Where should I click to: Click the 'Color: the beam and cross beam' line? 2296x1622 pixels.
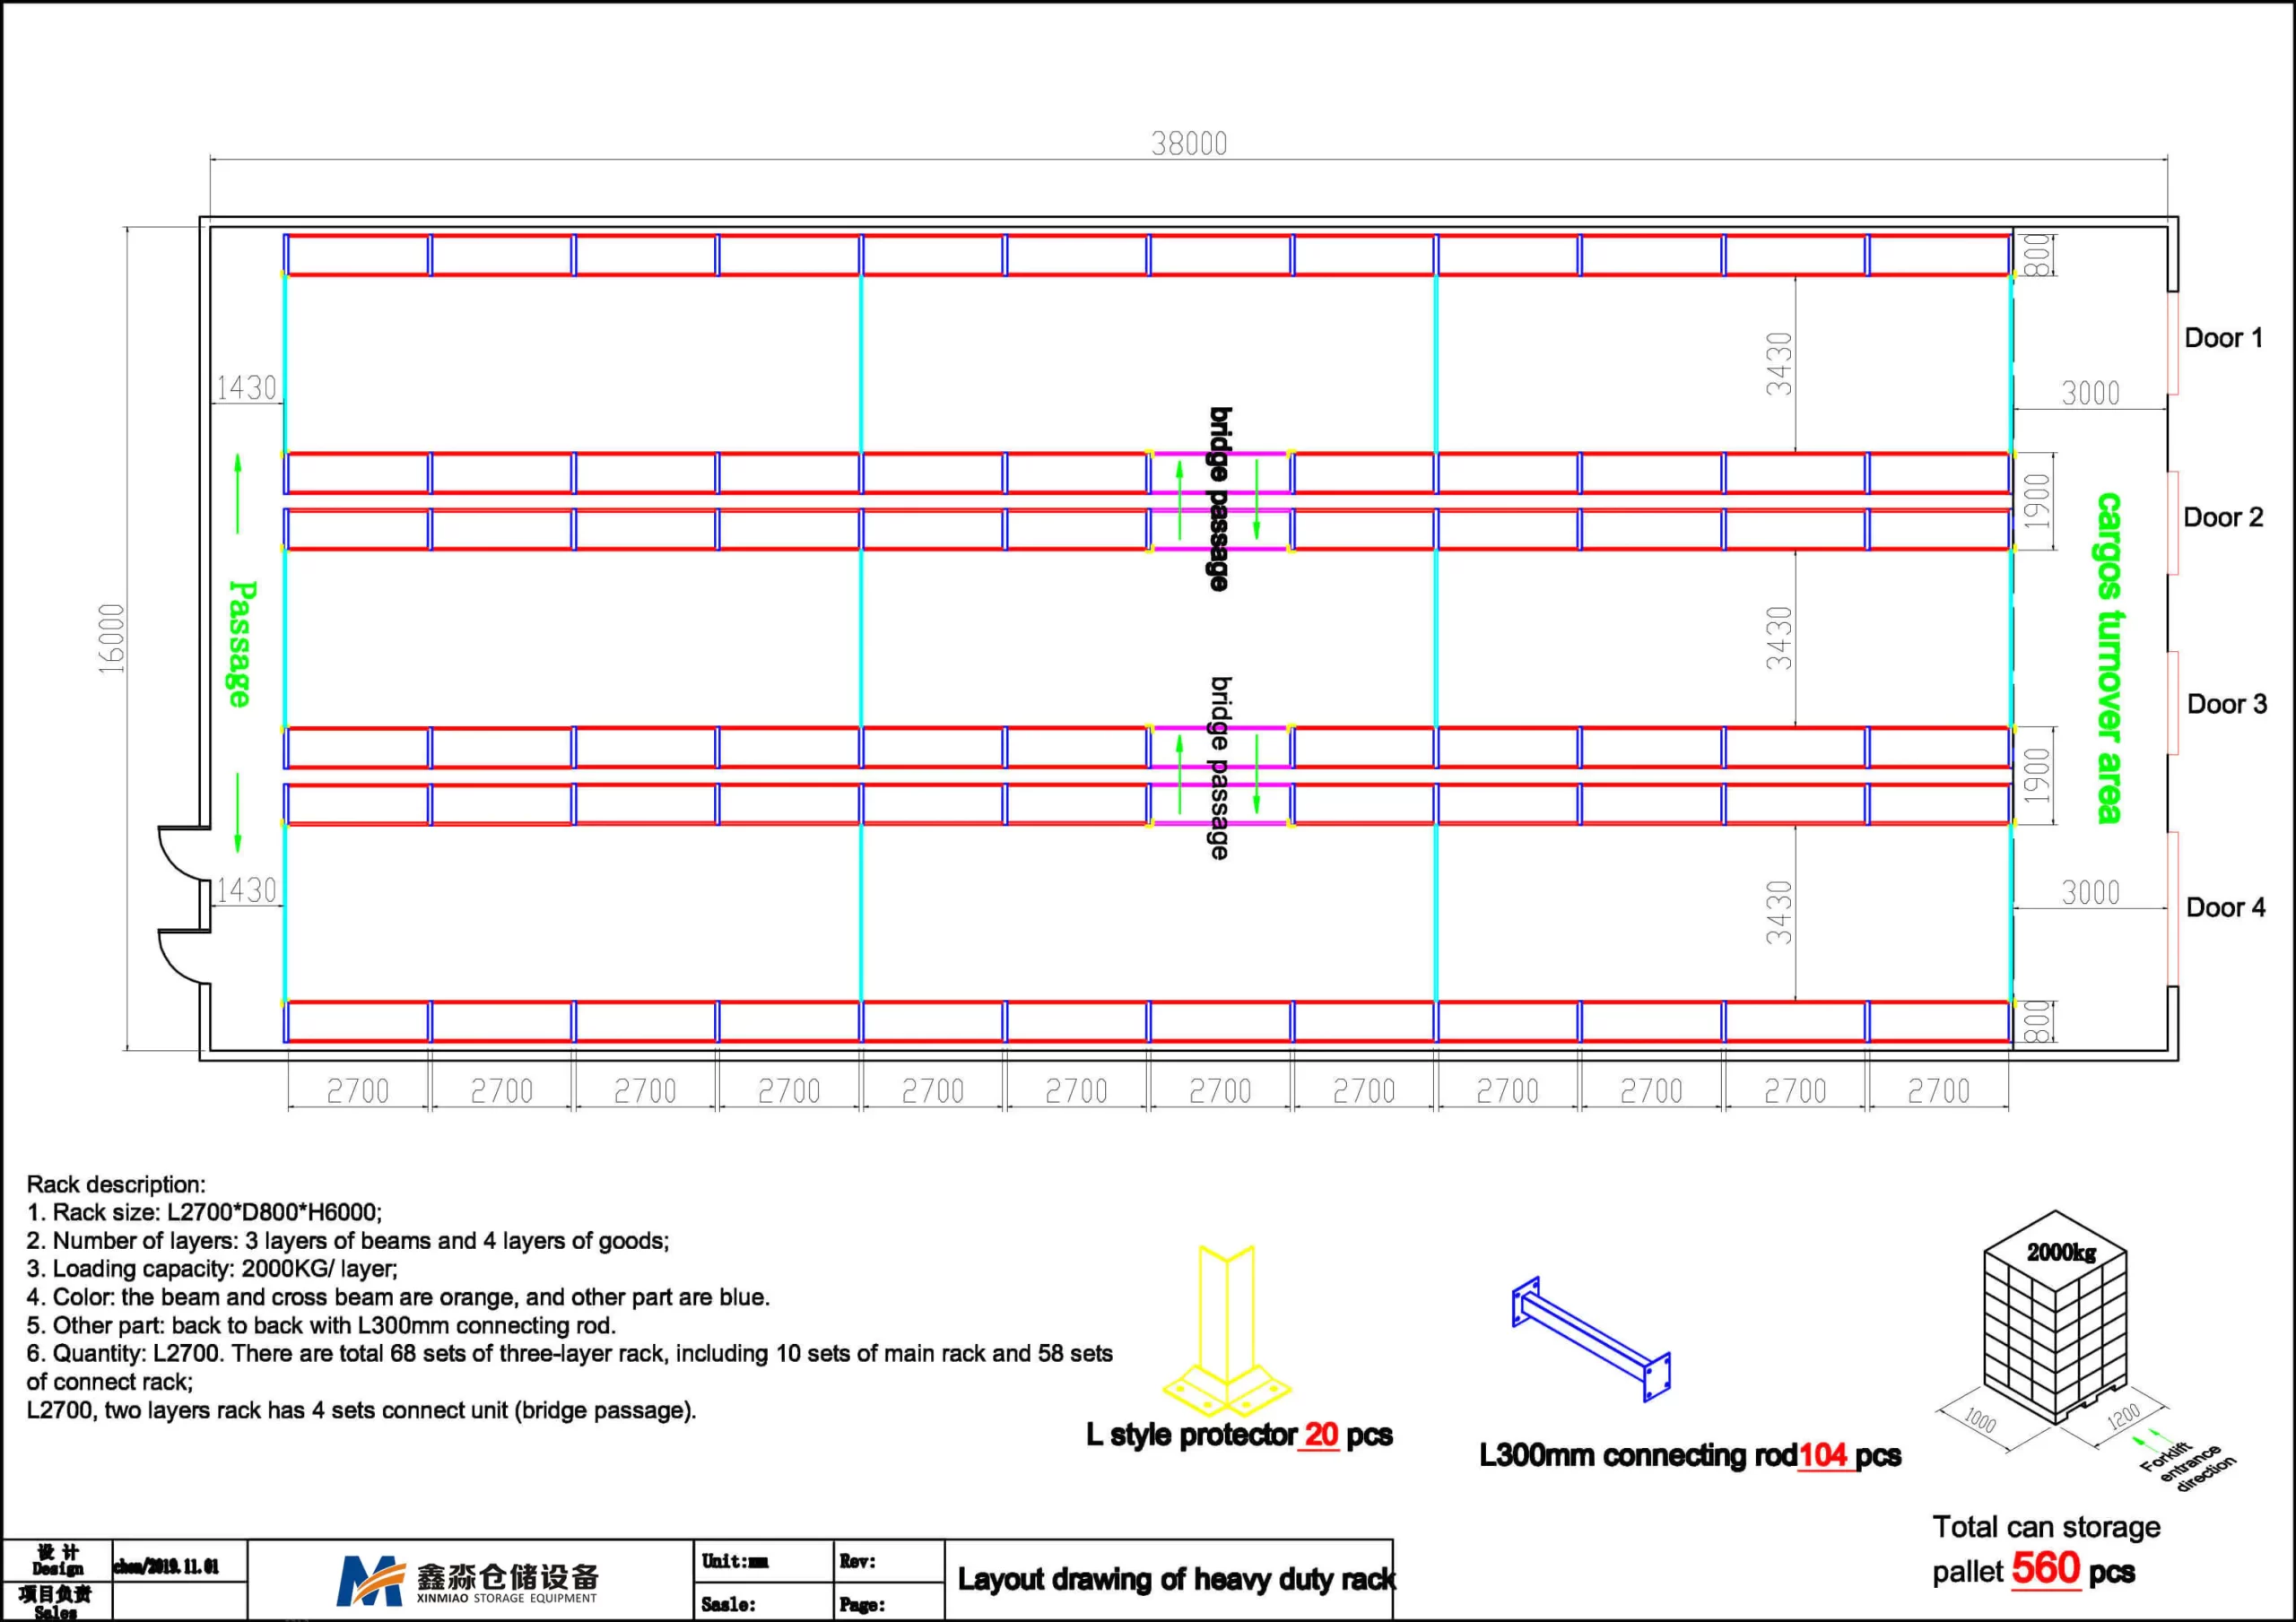[398, 1297]
